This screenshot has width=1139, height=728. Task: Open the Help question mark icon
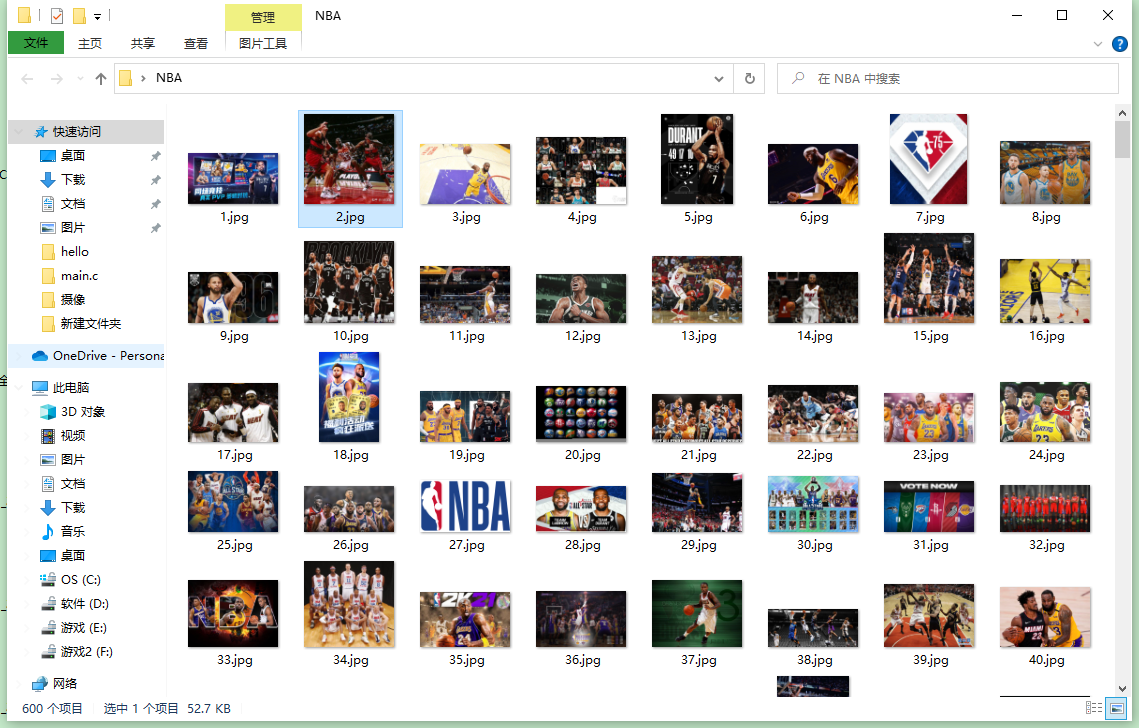tap(1119, 44)
